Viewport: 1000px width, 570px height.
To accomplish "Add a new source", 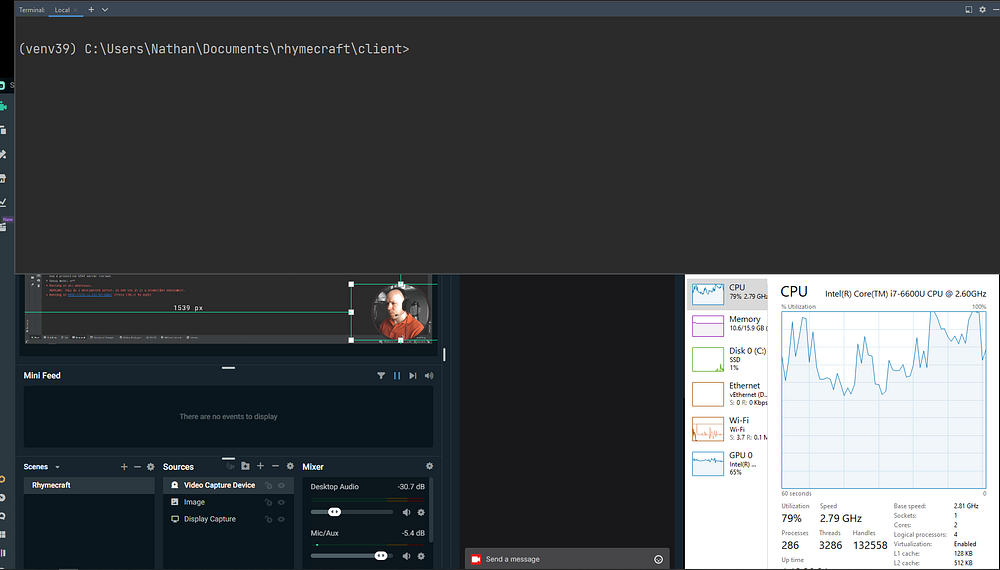I will [x=260, y=466].
